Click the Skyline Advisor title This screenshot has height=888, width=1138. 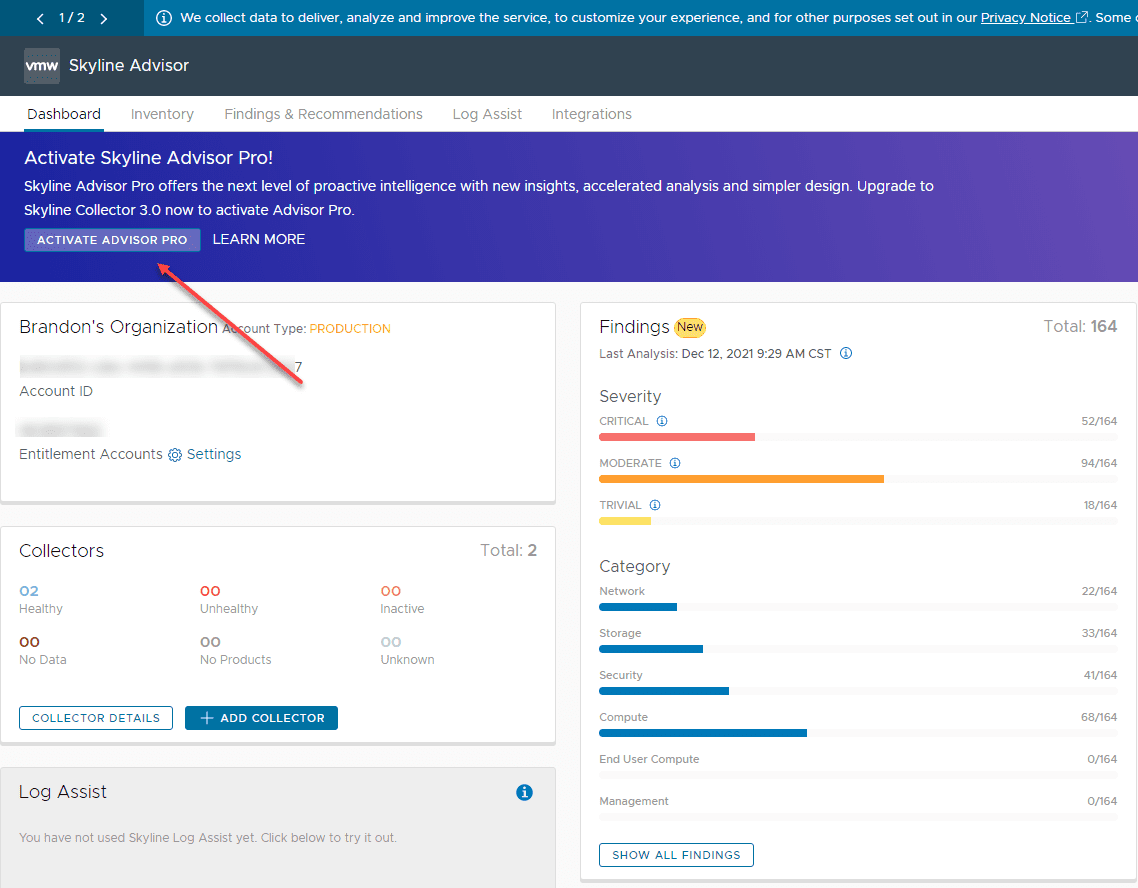coord(128,65)
